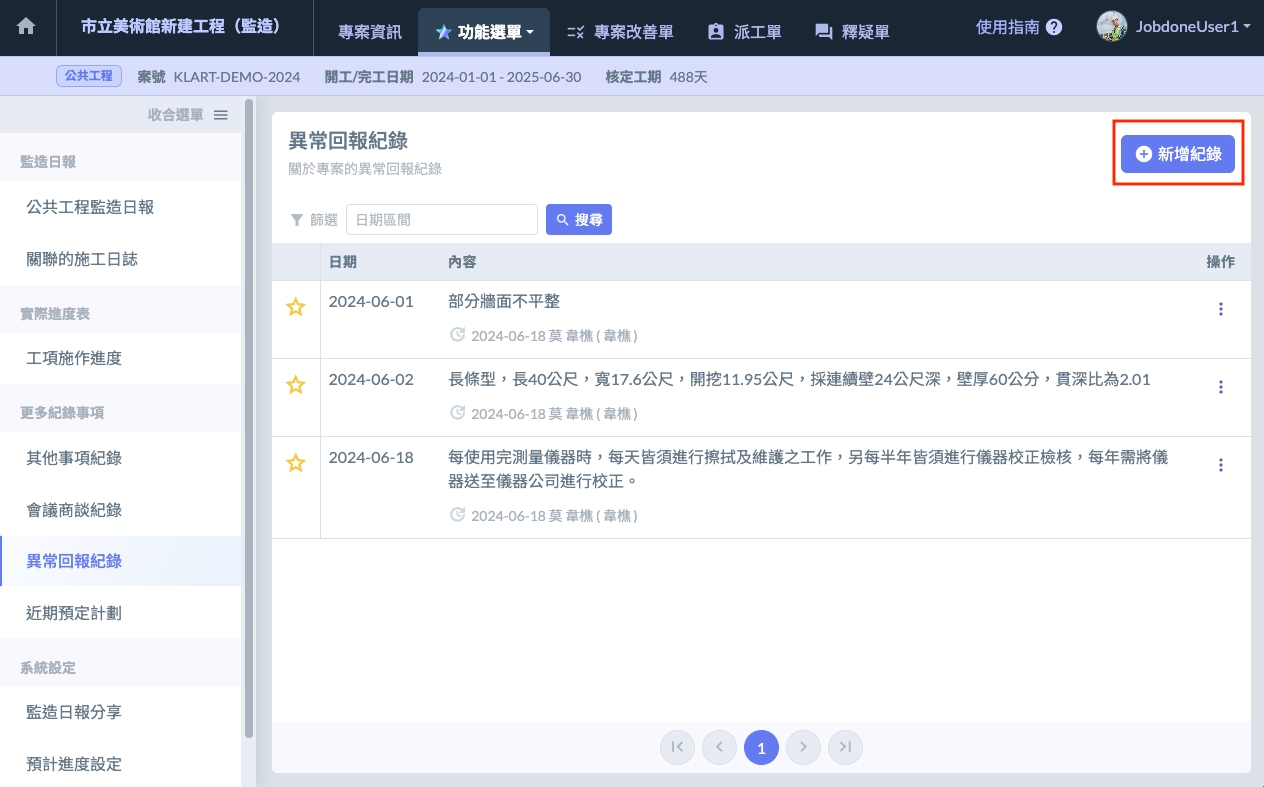Viewport: 1264px width, 787px height.
Task: Collapse the sidebar using the hamburger icon
Action: 221,115
